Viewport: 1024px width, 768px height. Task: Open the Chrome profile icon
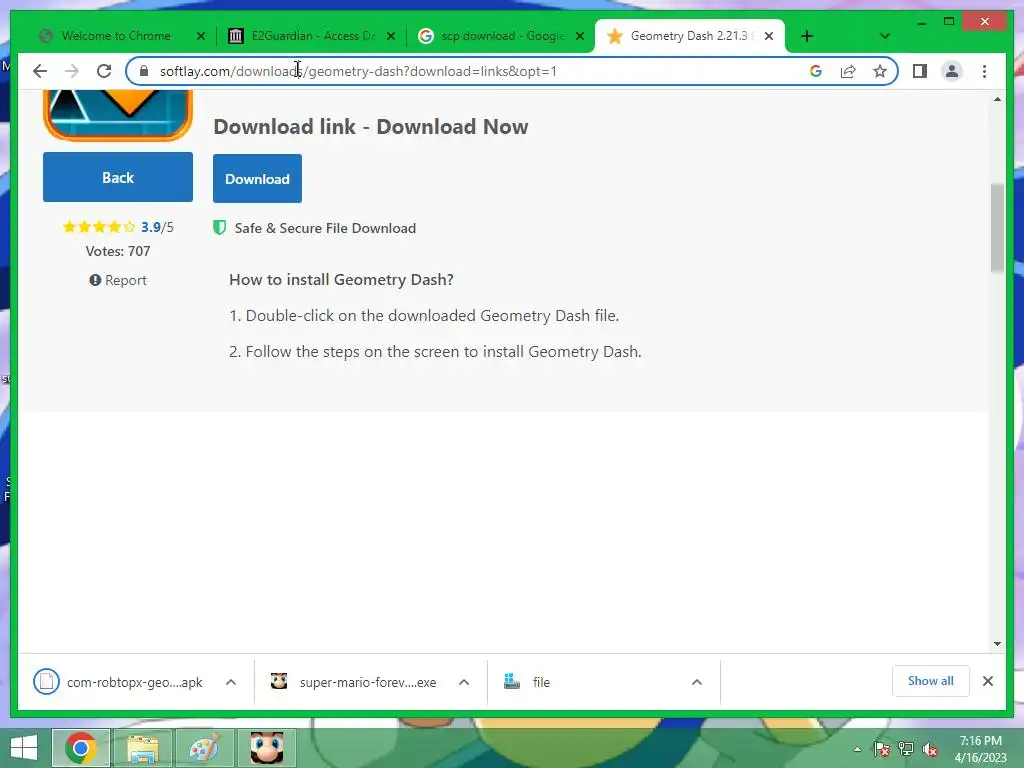click(x=952, y=71)
